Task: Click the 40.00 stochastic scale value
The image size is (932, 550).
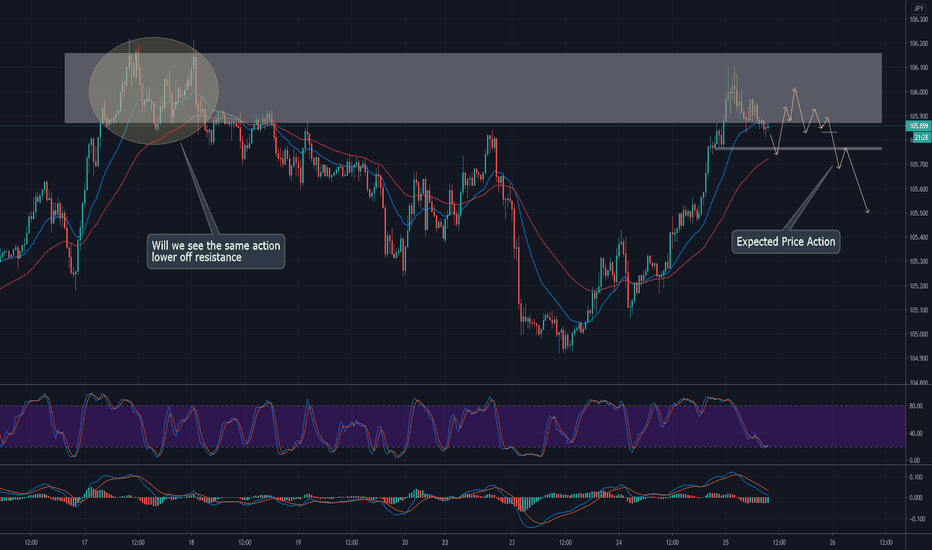Action: click(916, 433)
